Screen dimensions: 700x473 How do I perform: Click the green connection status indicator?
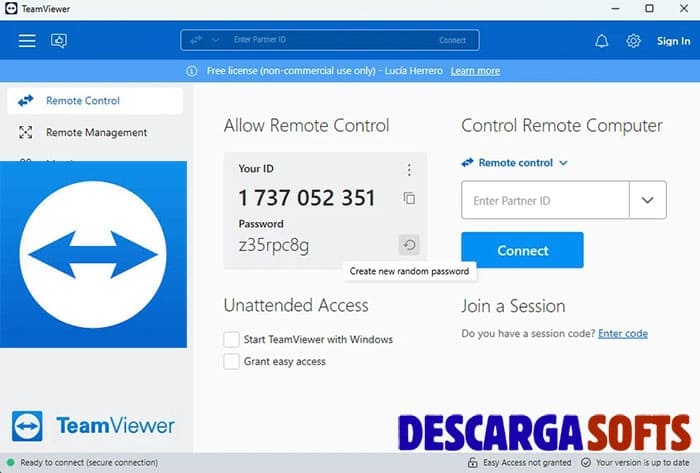11,462
